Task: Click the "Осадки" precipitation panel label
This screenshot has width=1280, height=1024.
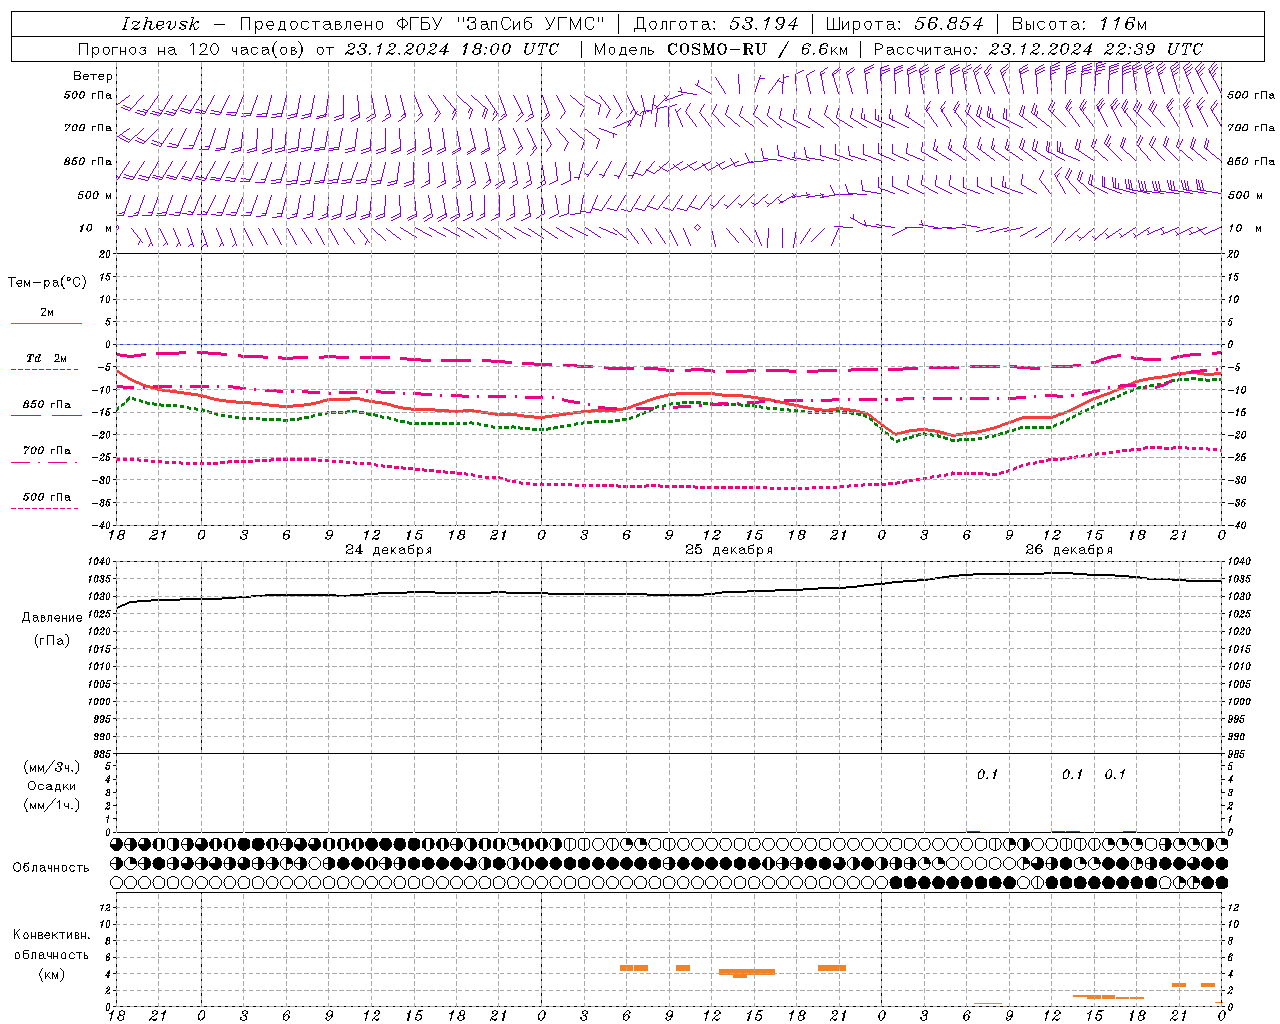Action: point(52,786)
